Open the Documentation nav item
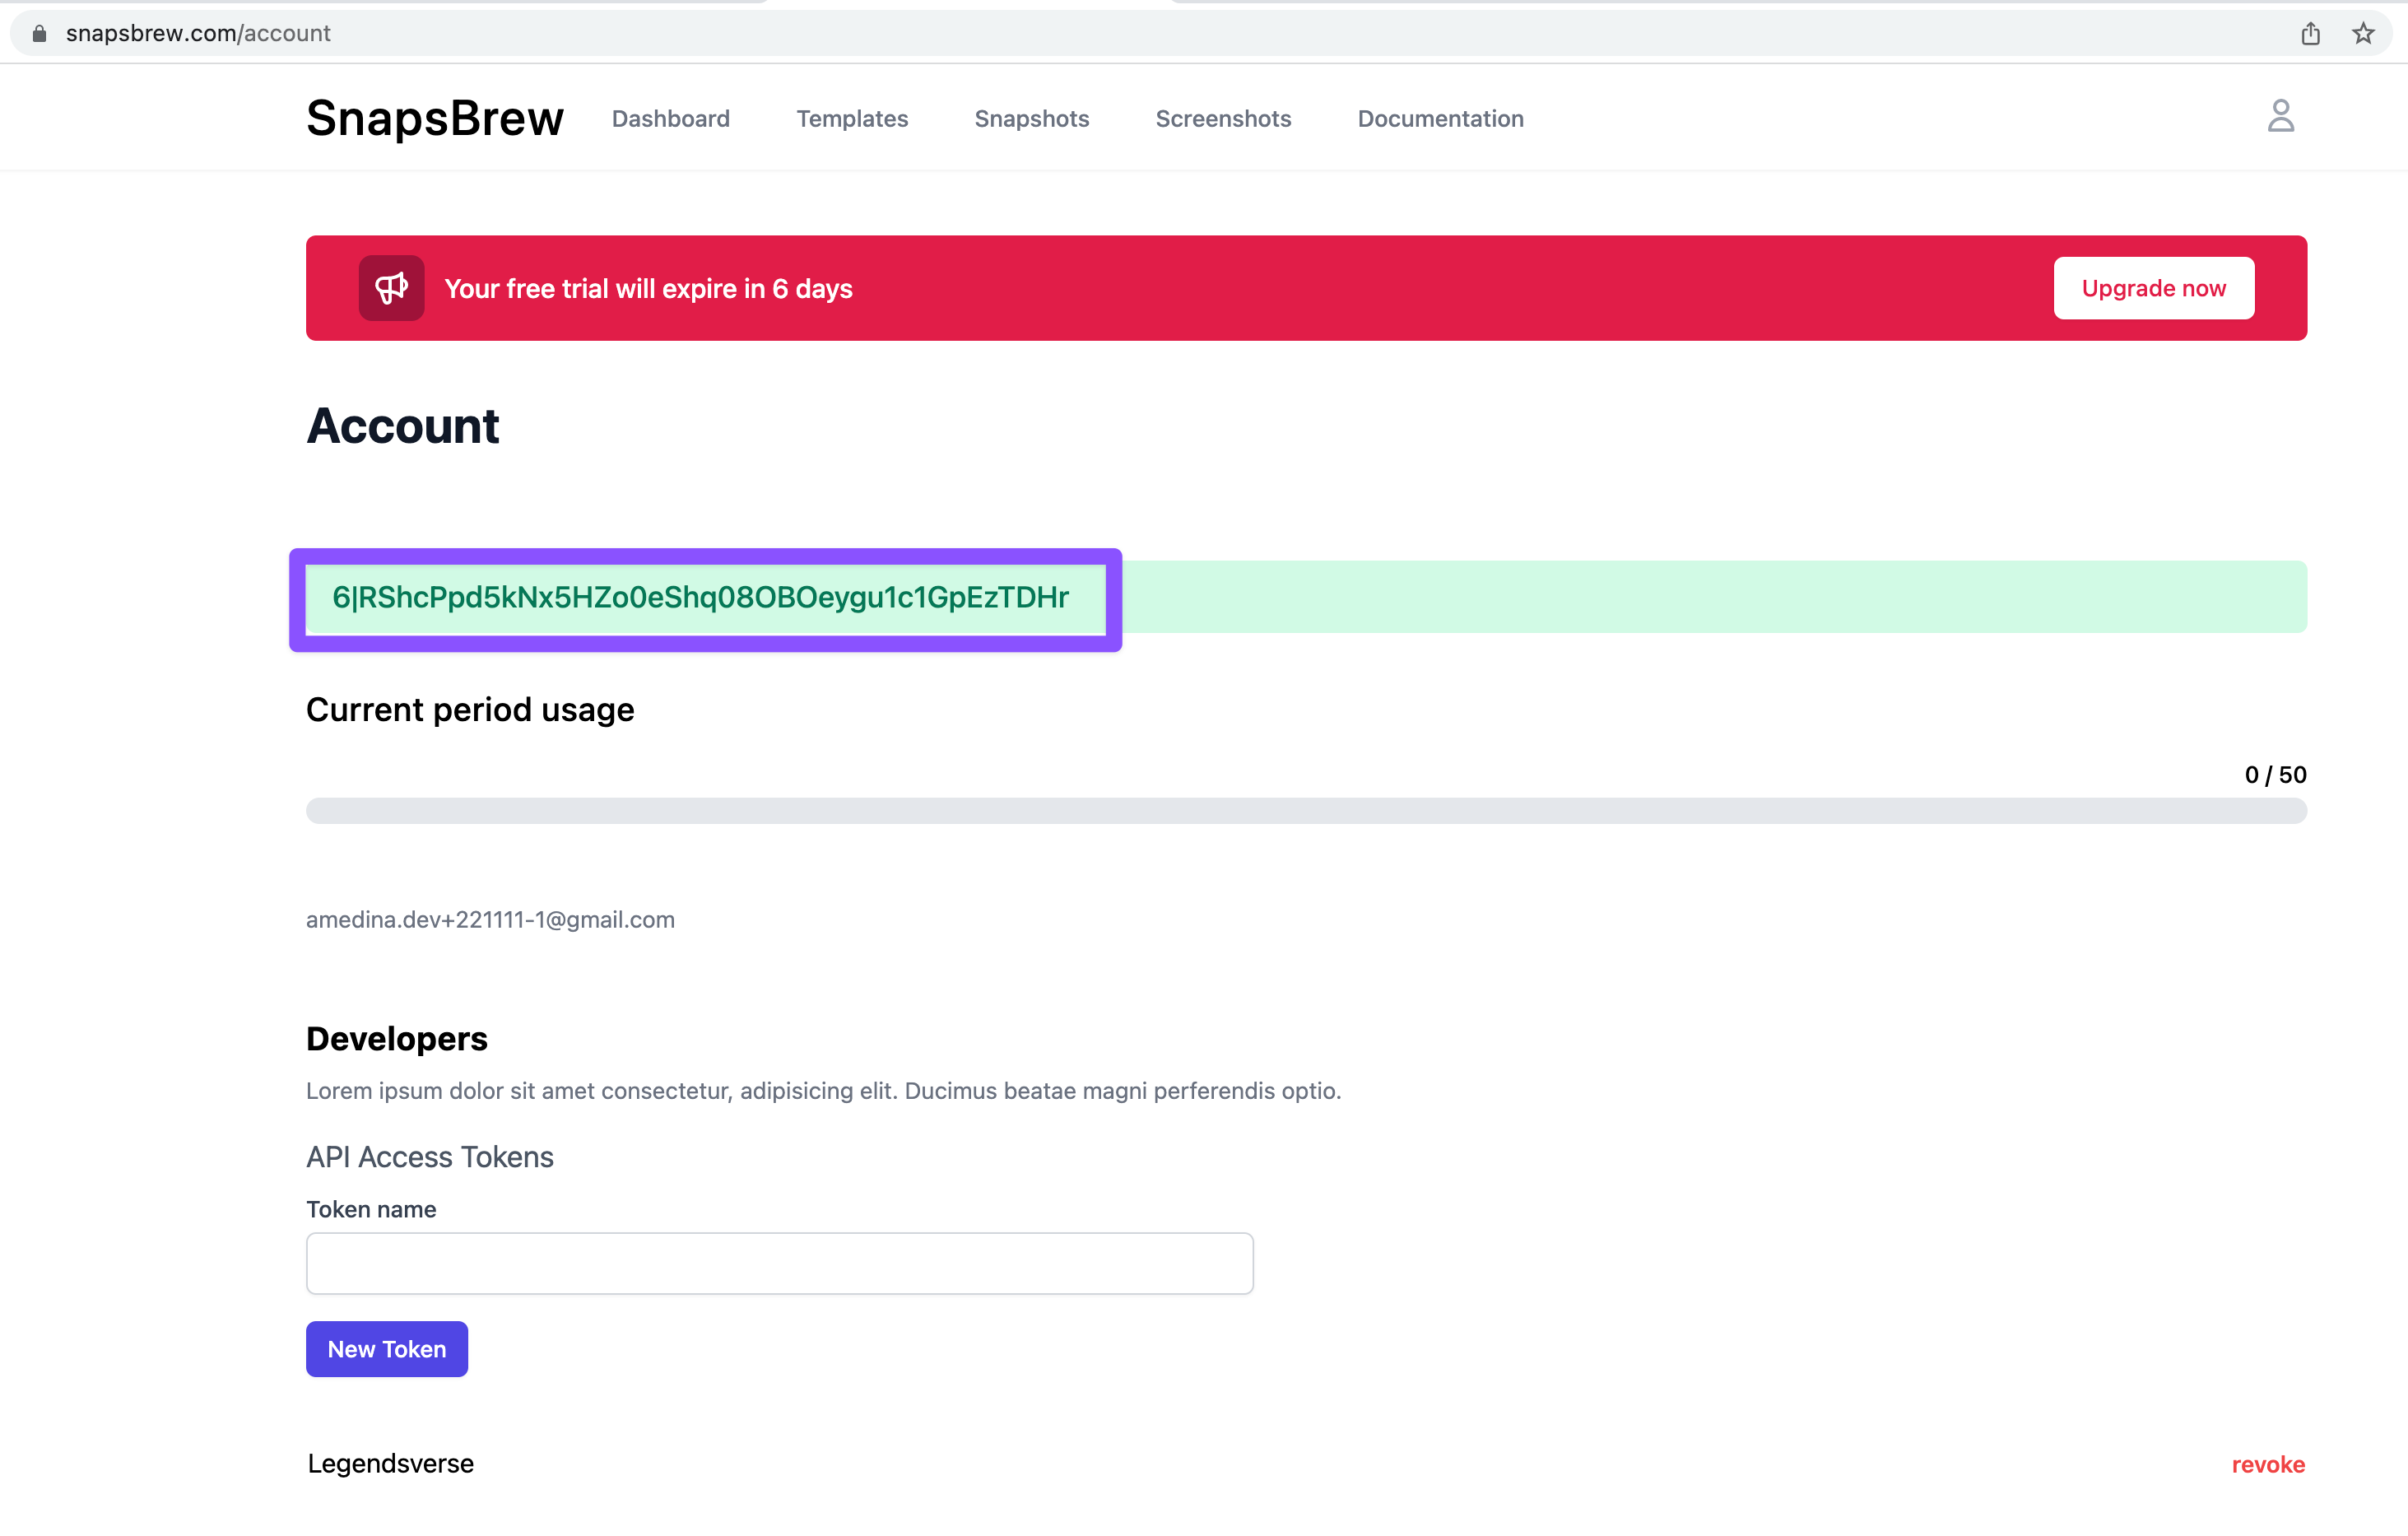 click(1440, 118)
